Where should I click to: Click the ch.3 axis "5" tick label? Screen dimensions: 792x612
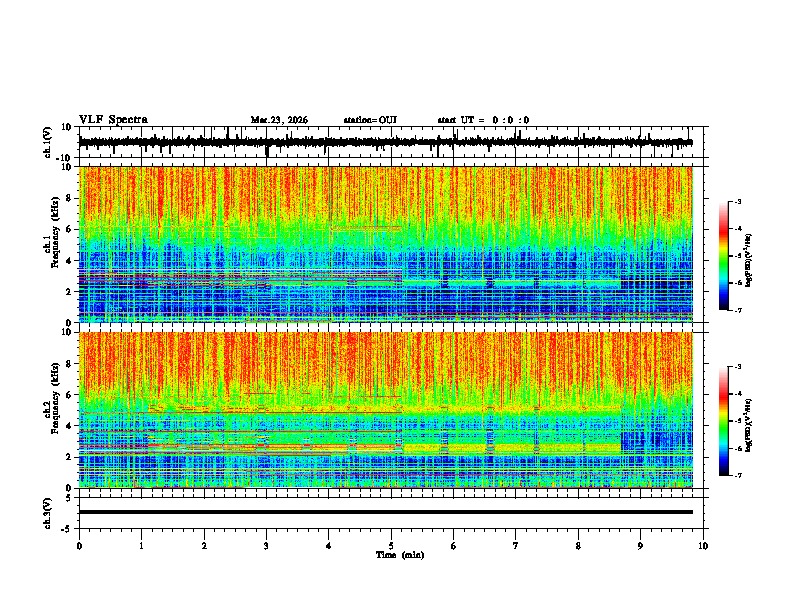pos(69,497)
